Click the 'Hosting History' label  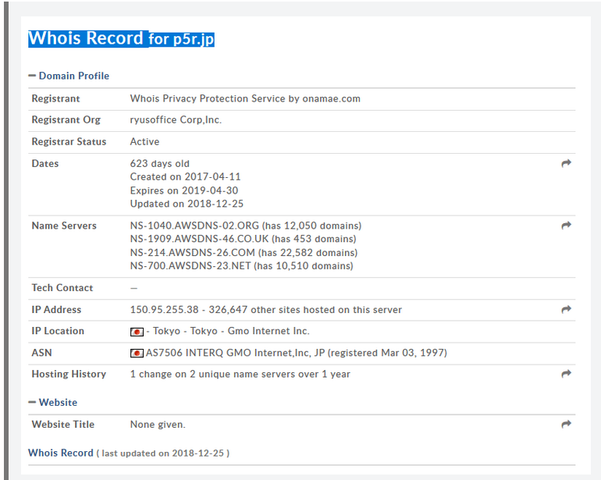point(69,374)
